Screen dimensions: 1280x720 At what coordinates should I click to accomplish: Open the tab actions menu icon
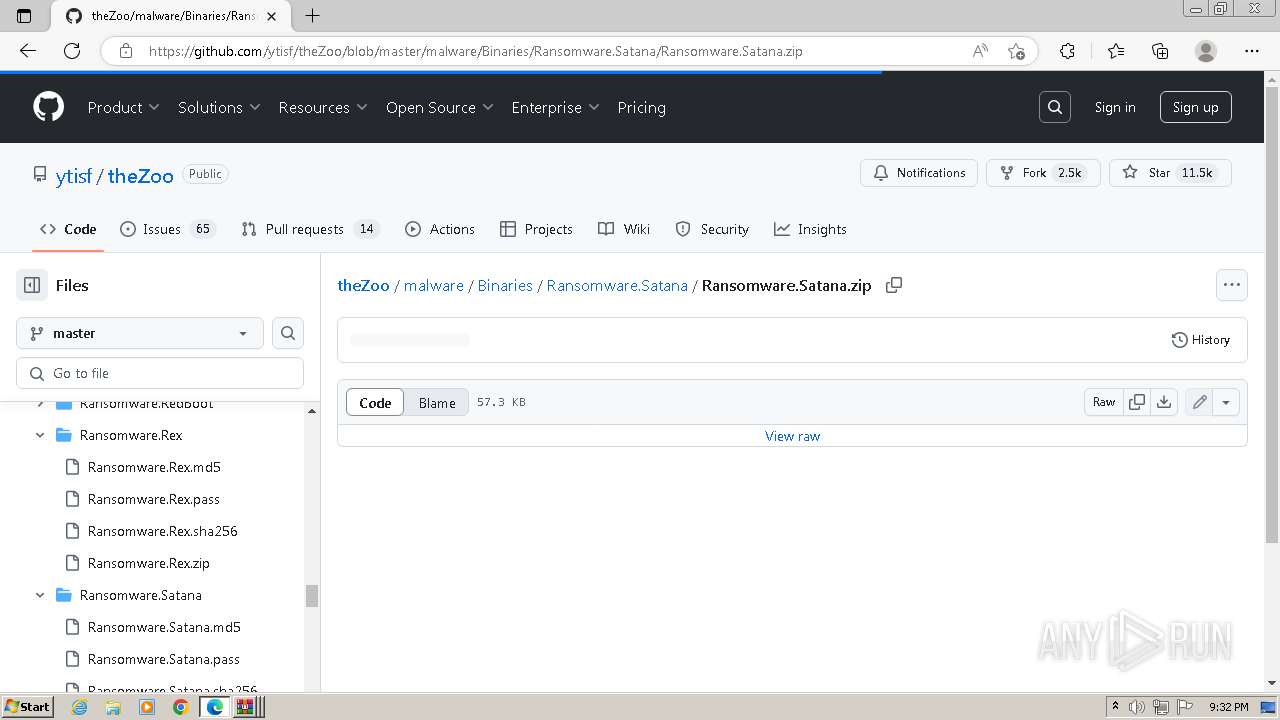[24, 15]
